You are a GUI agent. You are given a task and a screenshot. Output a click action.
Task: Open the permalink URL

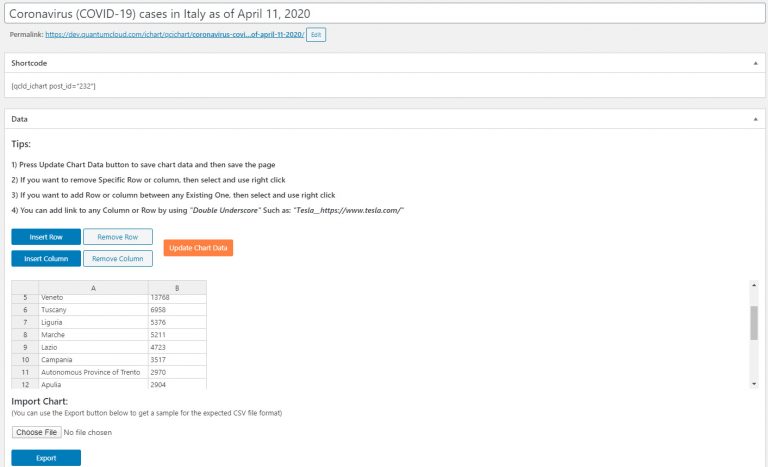(x=175, y=34)
